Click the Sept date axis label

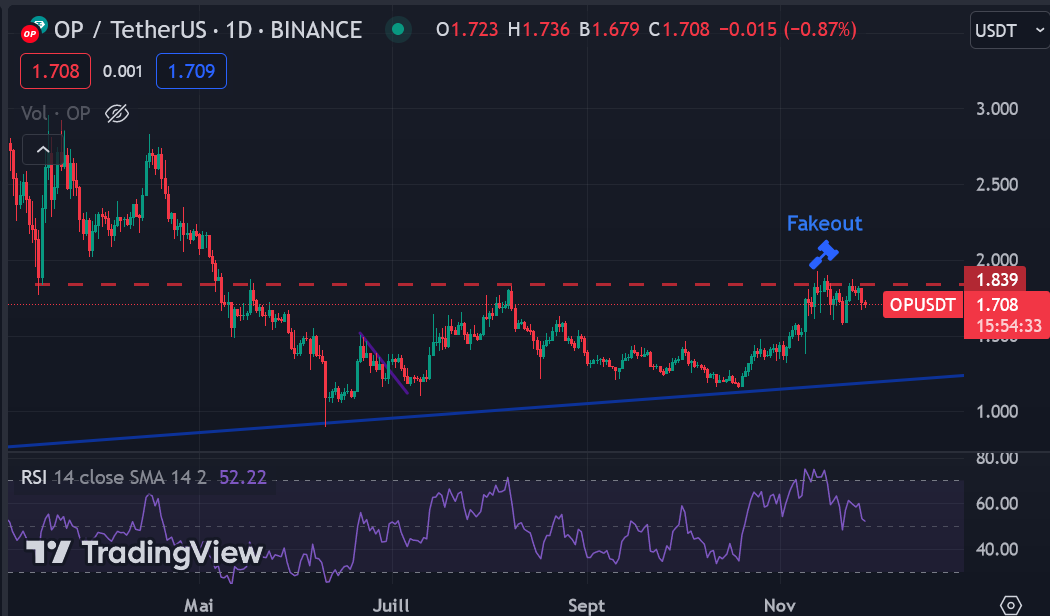click(x=587, y=606)
